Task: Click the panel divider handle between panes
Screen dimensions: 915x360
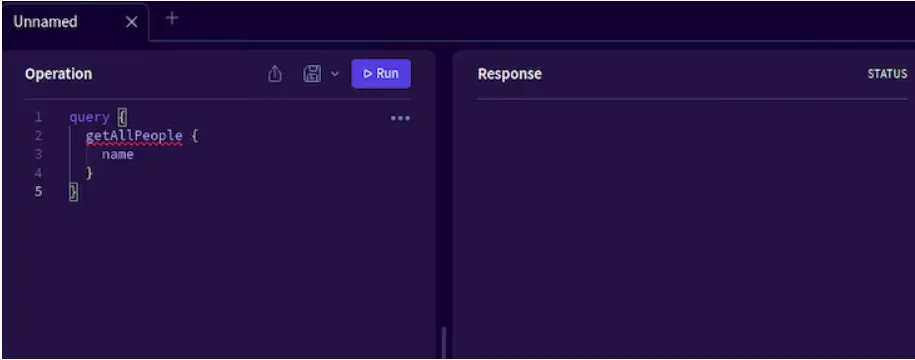Action: point(443,342)
